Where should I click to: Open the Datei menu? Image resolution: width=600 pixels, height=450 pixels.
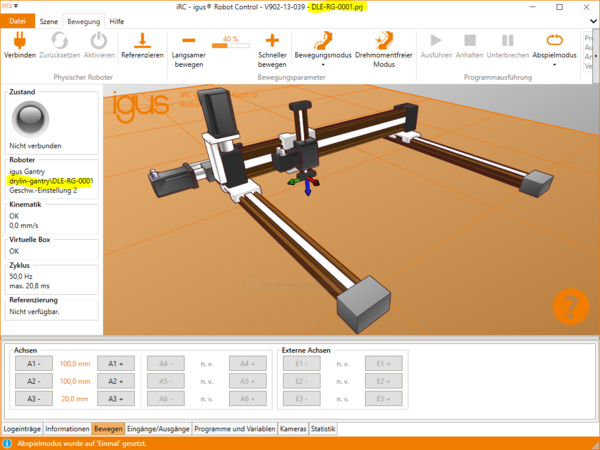(x=18, y=21)
